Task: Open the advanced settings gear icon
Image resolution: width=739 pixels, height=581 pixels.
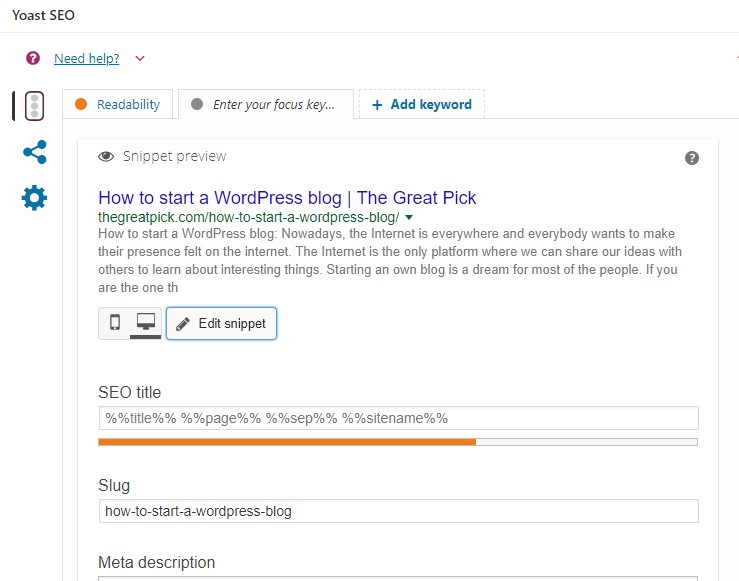Action: click(x=34, y=198)
